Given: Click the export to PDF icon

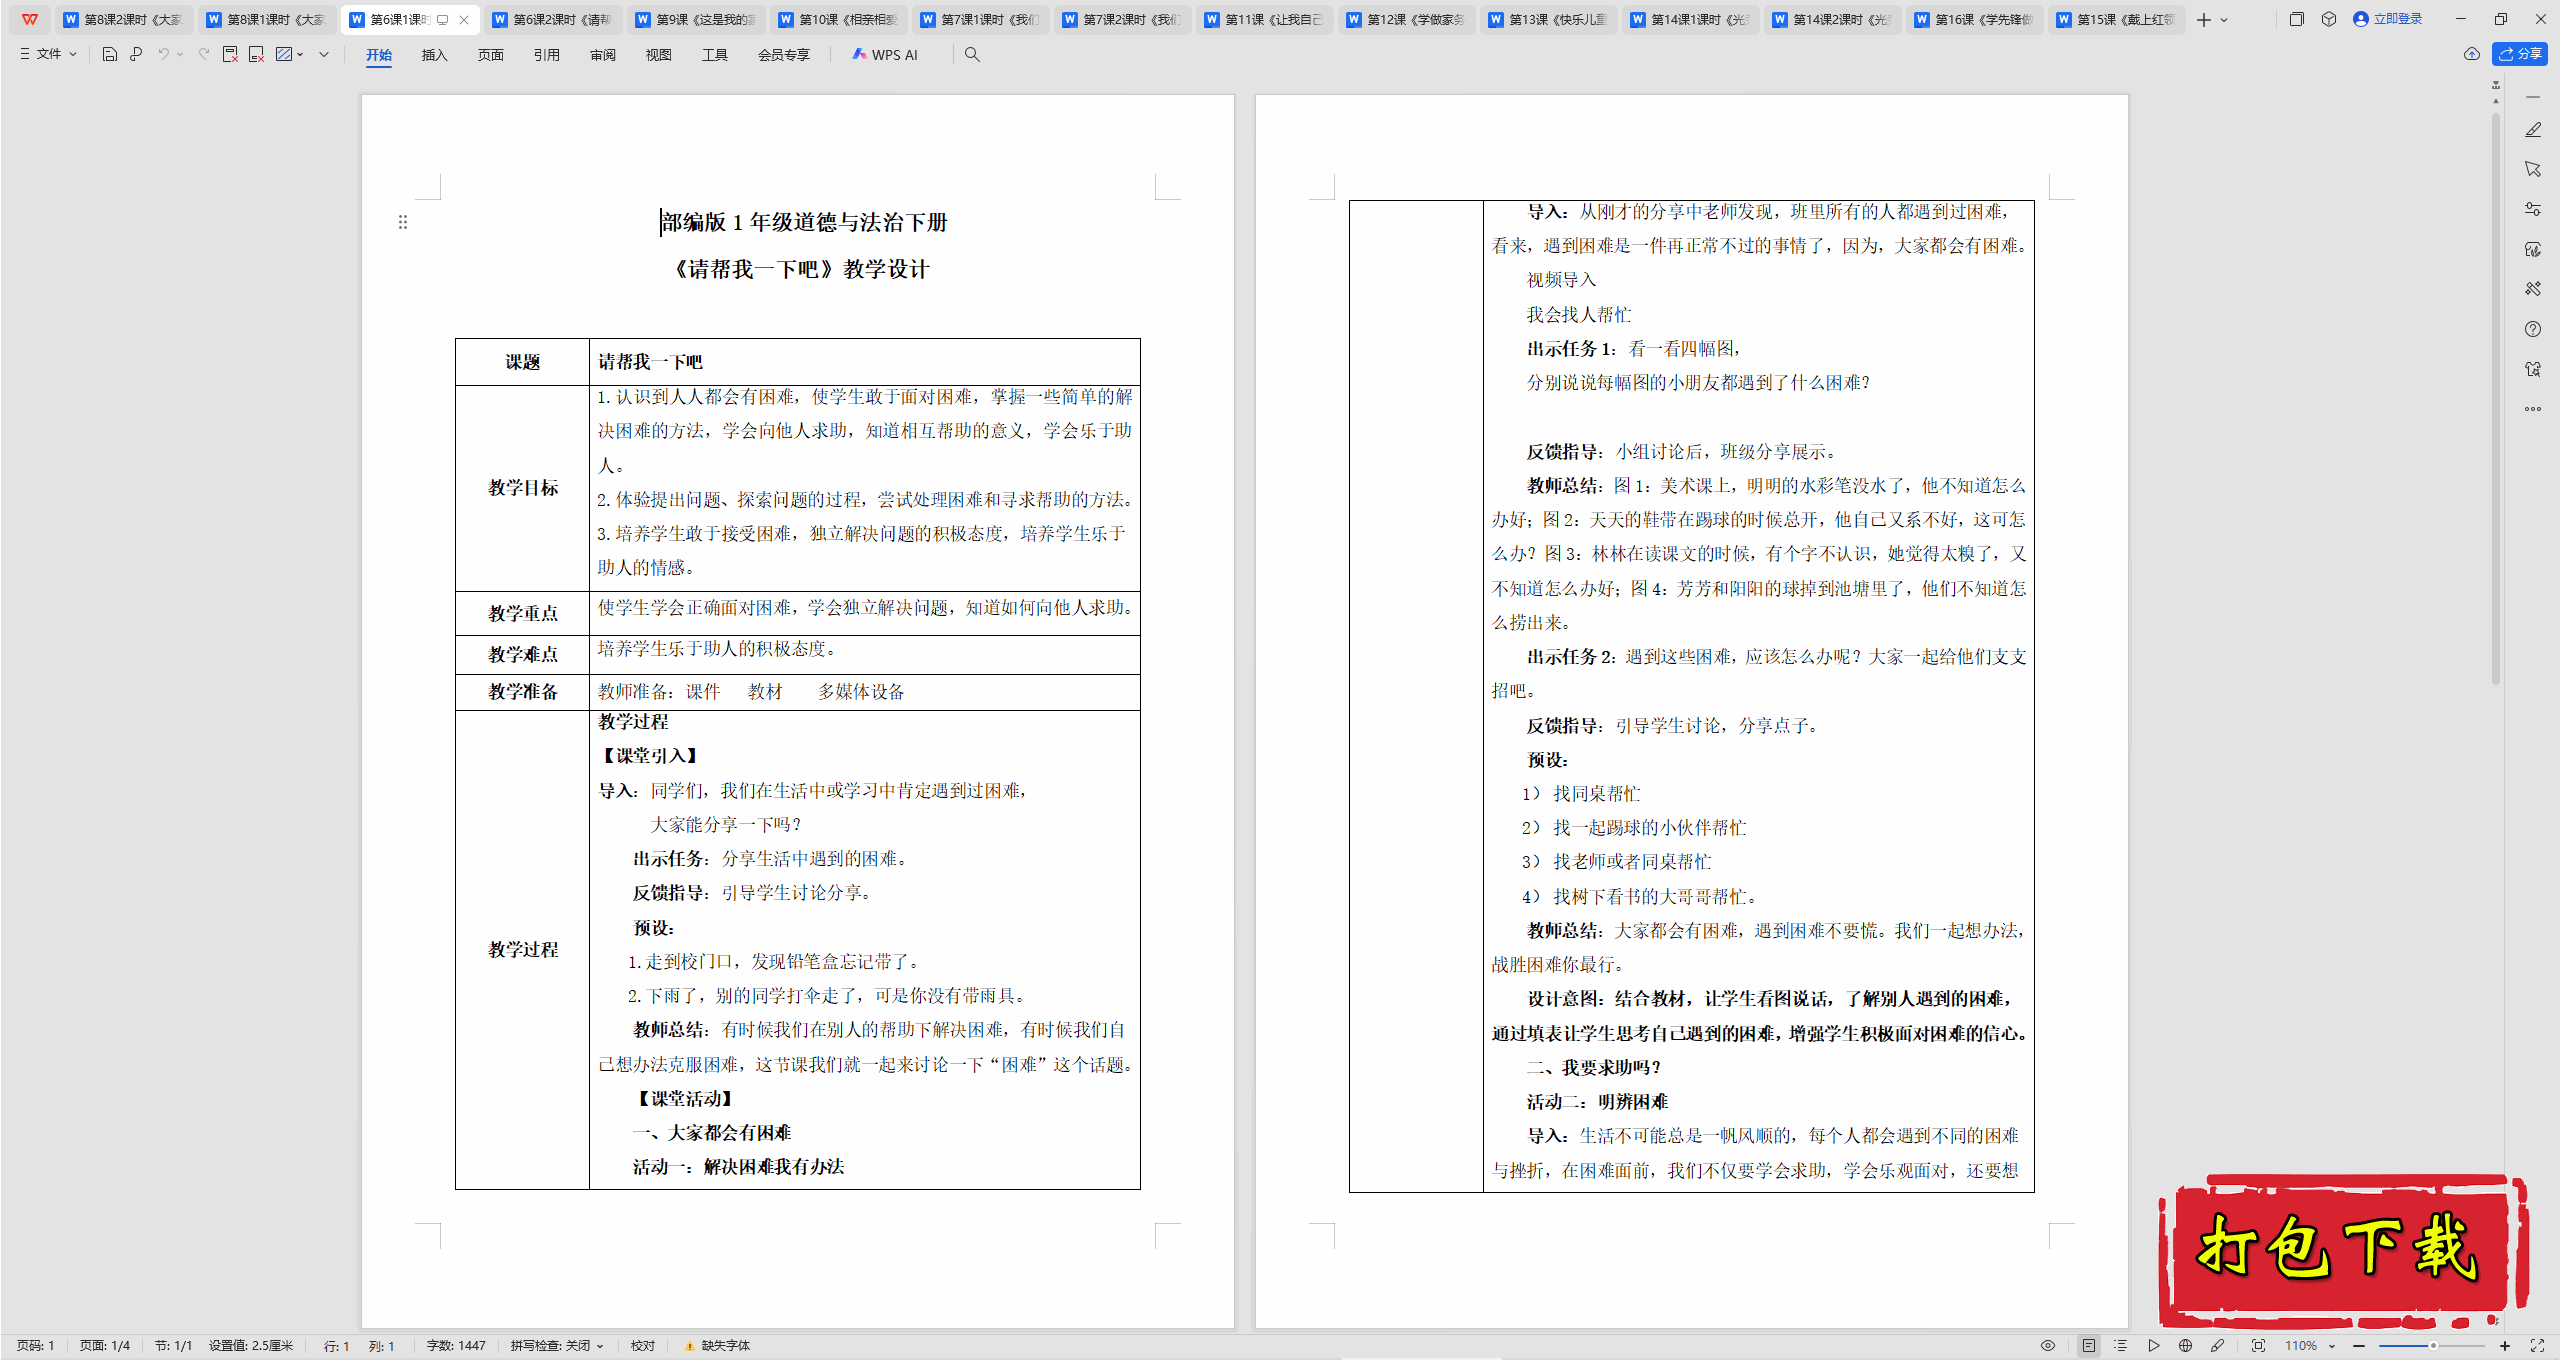Looking at the screenshot, I should (x=230, y=55).
